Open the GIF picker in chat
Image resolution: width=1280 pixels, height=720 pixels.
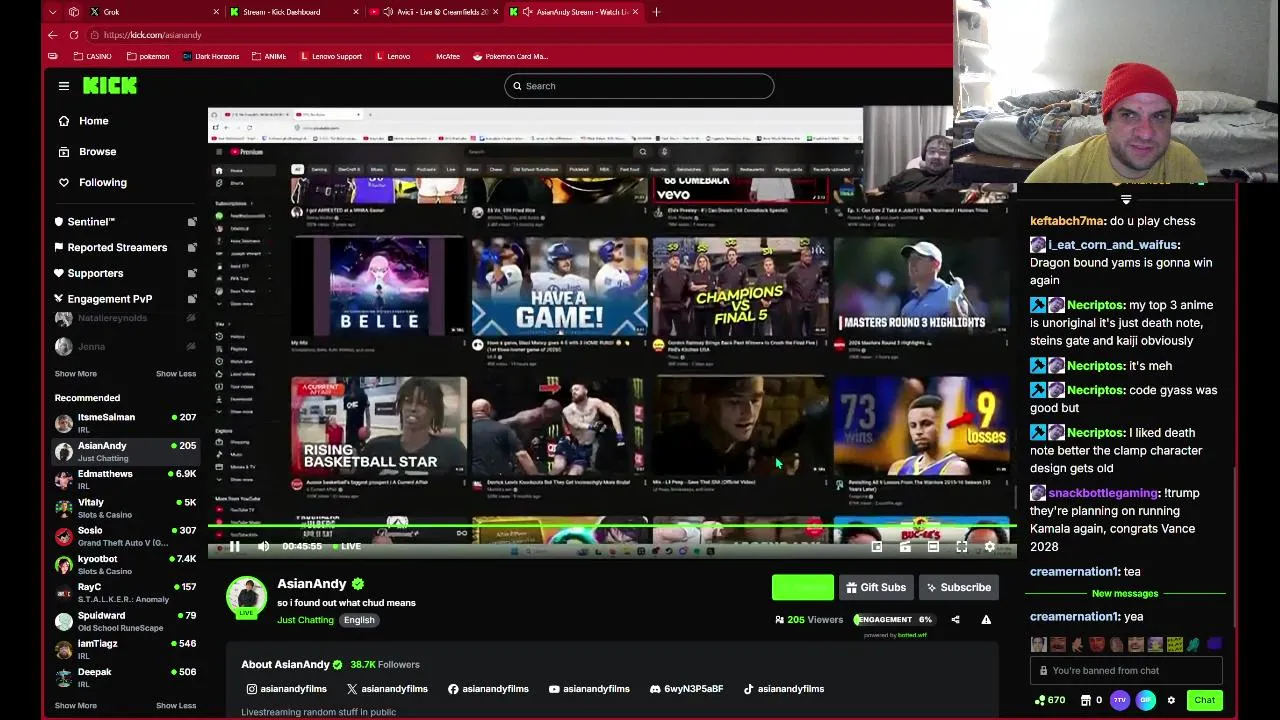pos(1146,700)
